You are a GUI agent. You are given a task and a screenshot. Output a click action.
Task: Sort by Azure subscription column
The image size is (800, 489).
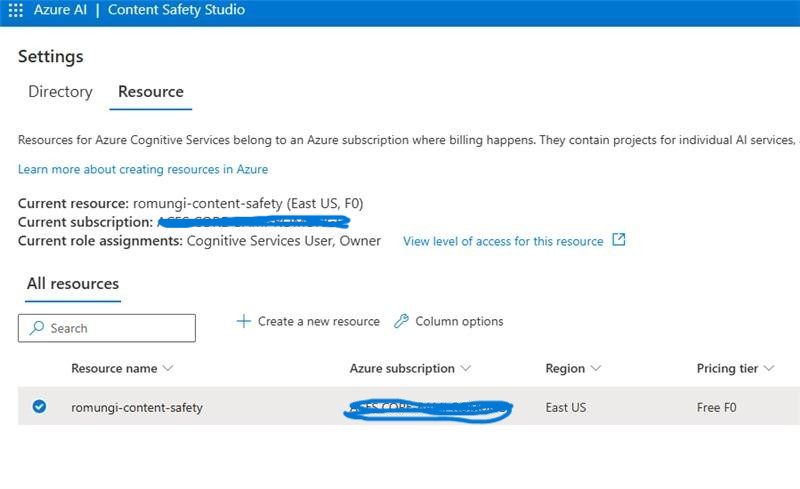click(x=402, y=369)
